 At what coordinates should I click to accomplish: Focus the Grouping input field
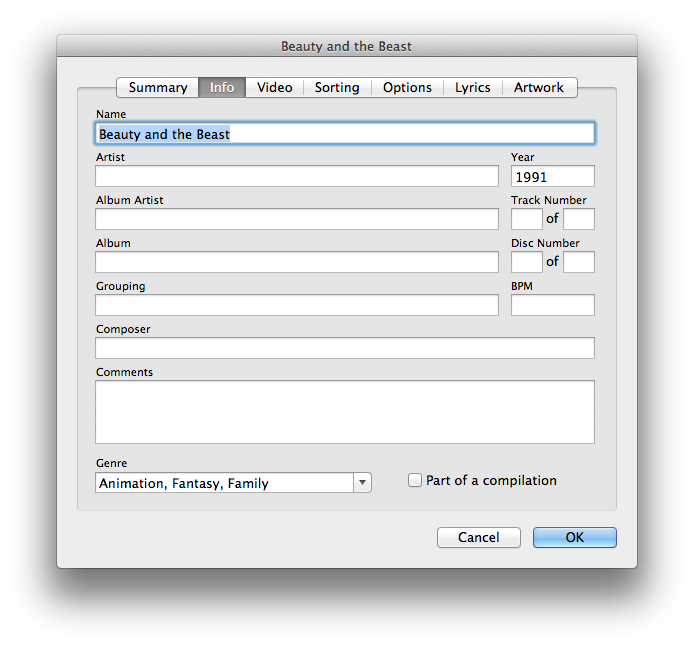(x=297, y=305)
